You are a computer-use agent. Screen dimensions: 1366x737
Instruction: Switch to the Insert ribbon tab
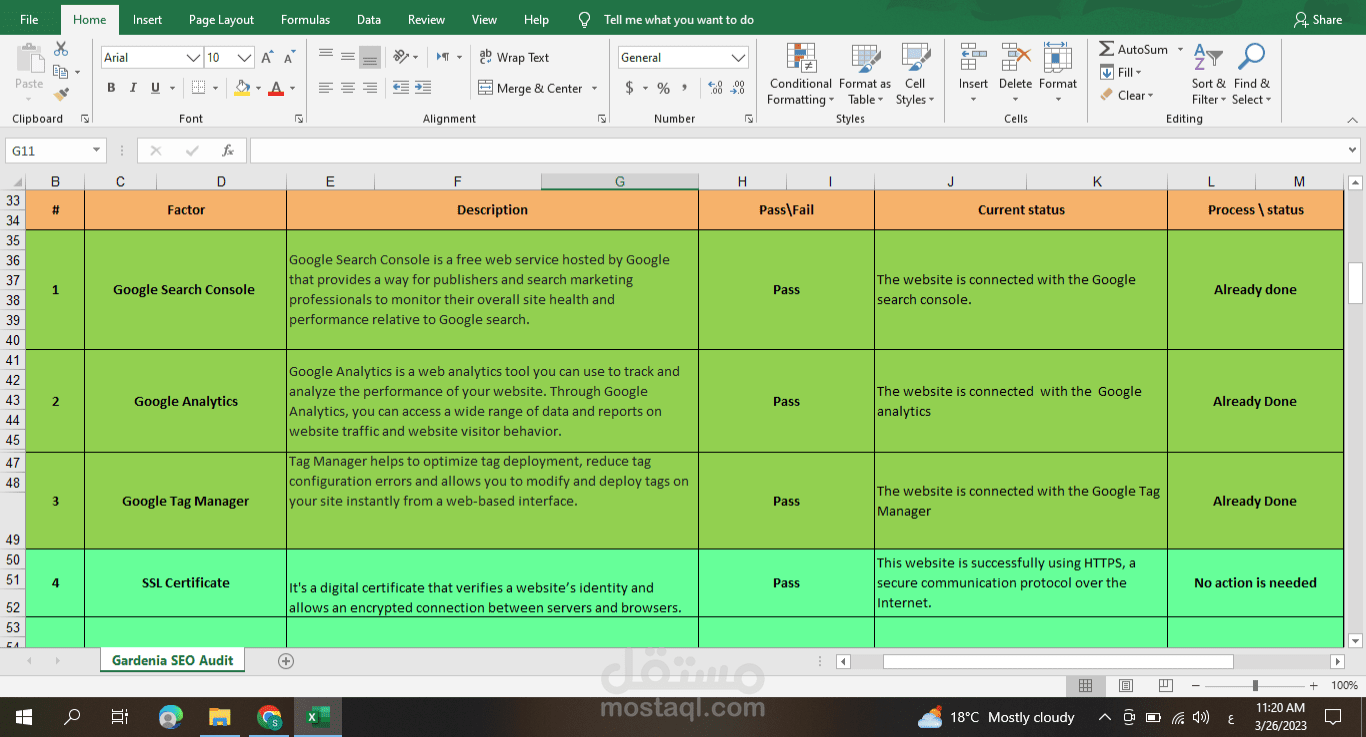[x=147, y=19]
